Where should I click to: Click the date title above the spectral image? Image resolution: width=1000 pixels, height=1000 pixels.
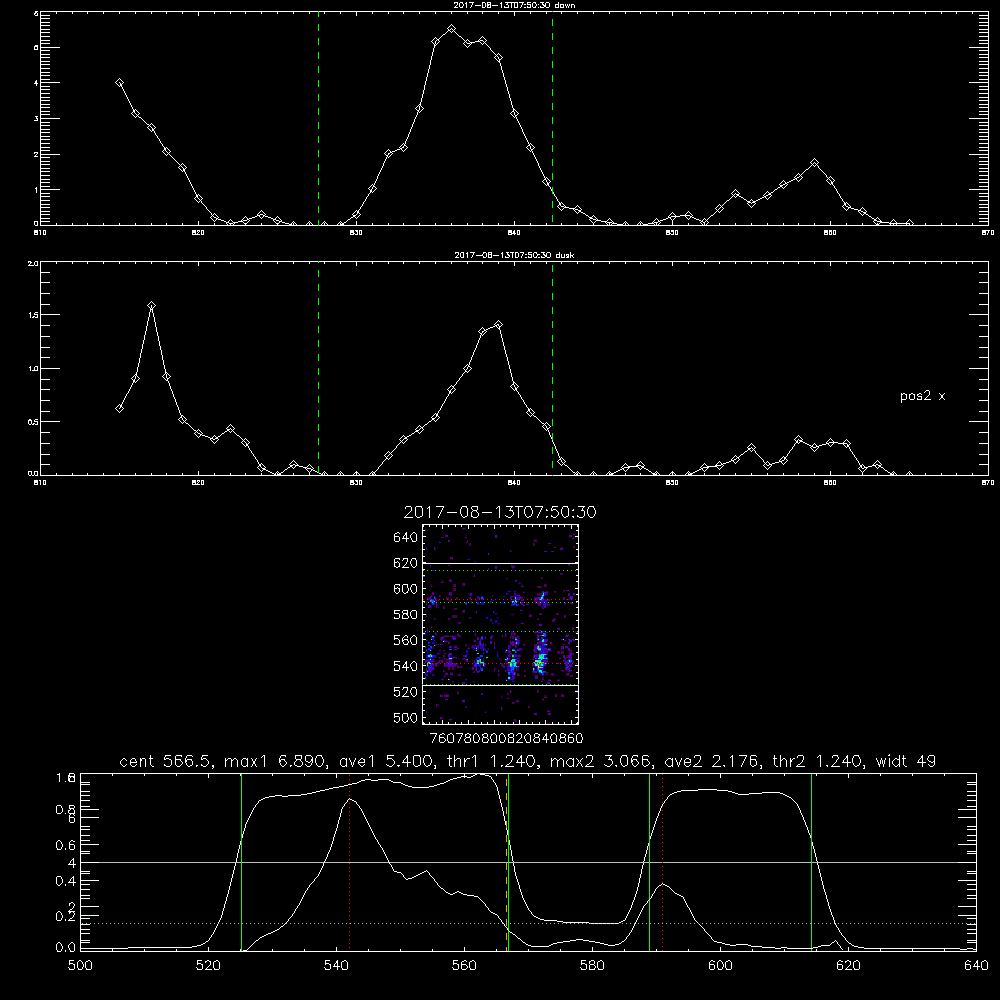tap(500, 512)
